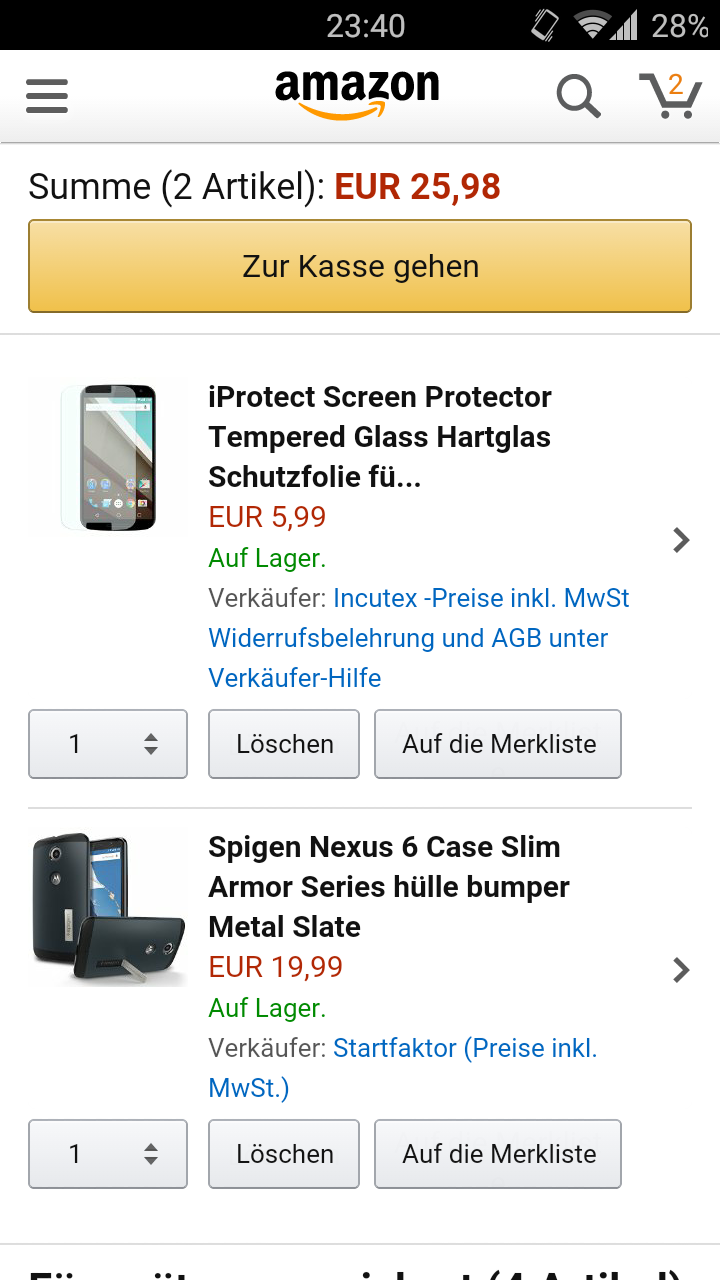
Task: Move iProtect protector to Auf die Merkliste
Action: pyautogui.click(x=498, y=744)
